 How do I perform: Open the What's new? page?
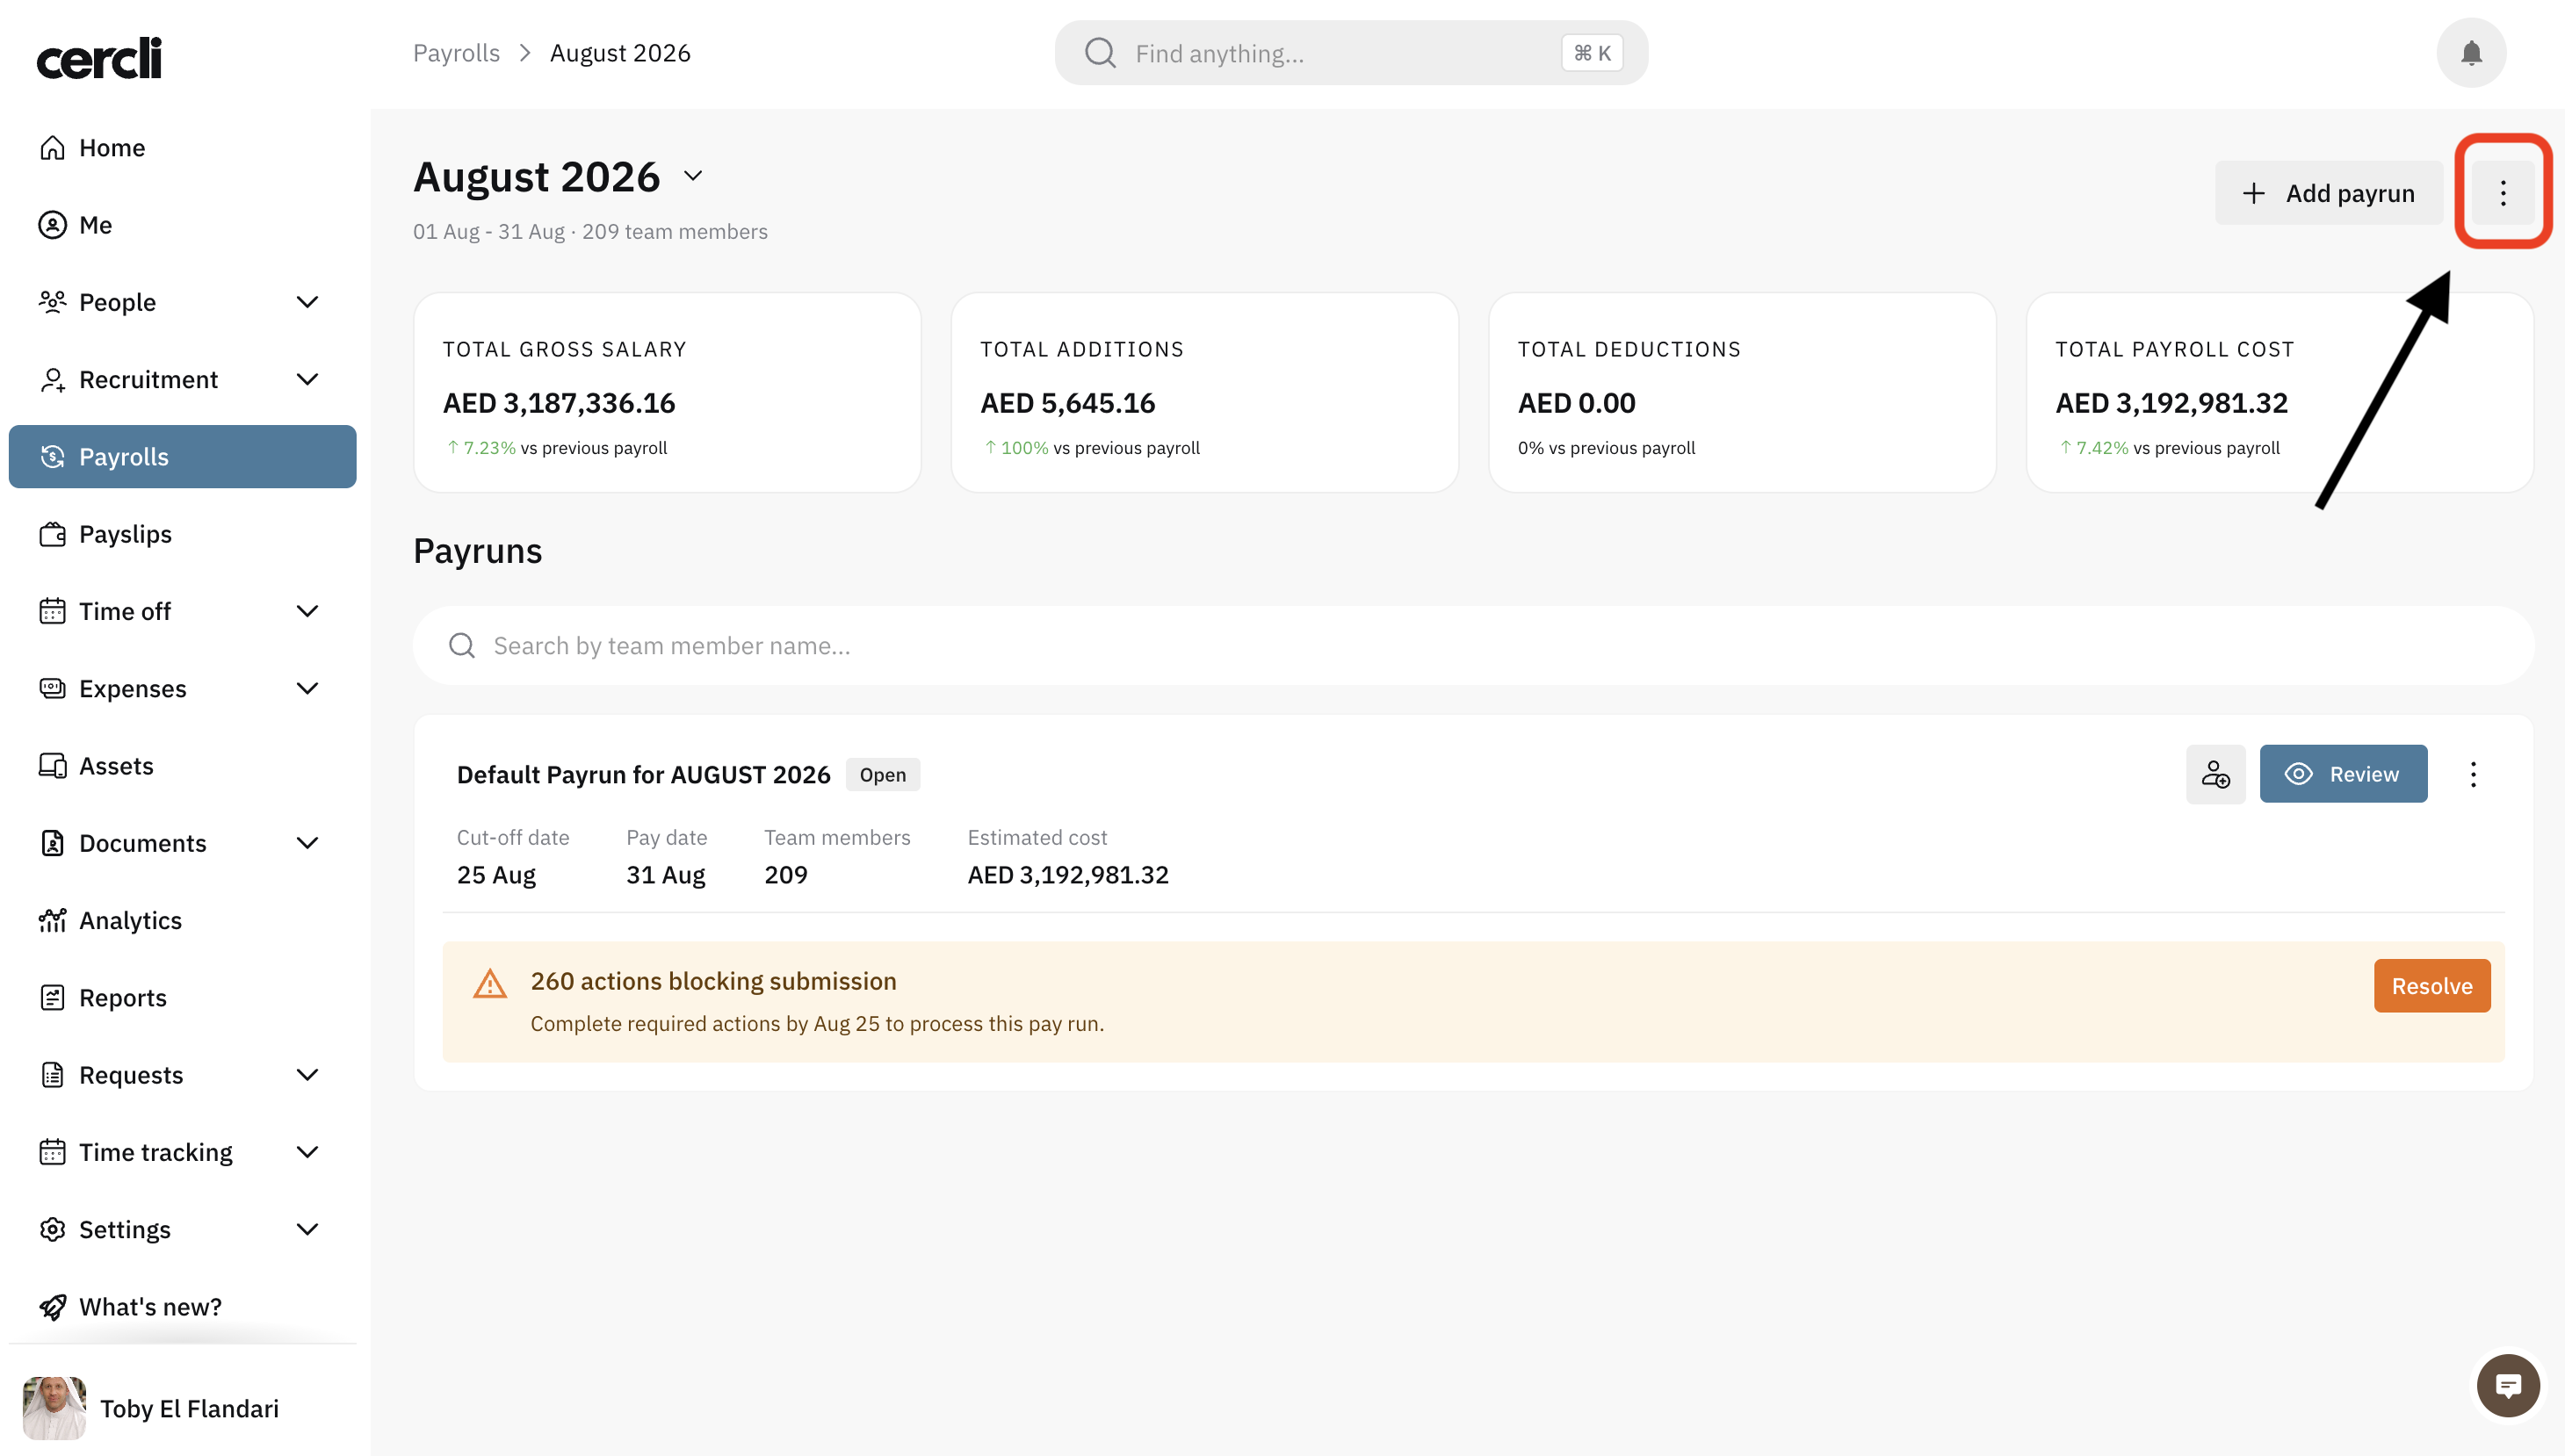(182, 1307)
